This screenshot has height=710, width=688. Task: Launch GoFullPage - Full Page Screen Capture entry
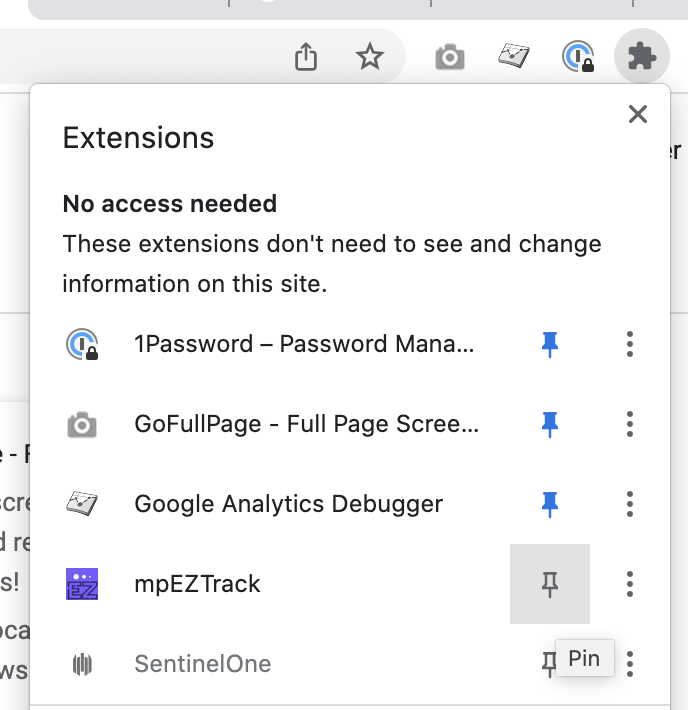pyautogui.click(x=306, y=425)
